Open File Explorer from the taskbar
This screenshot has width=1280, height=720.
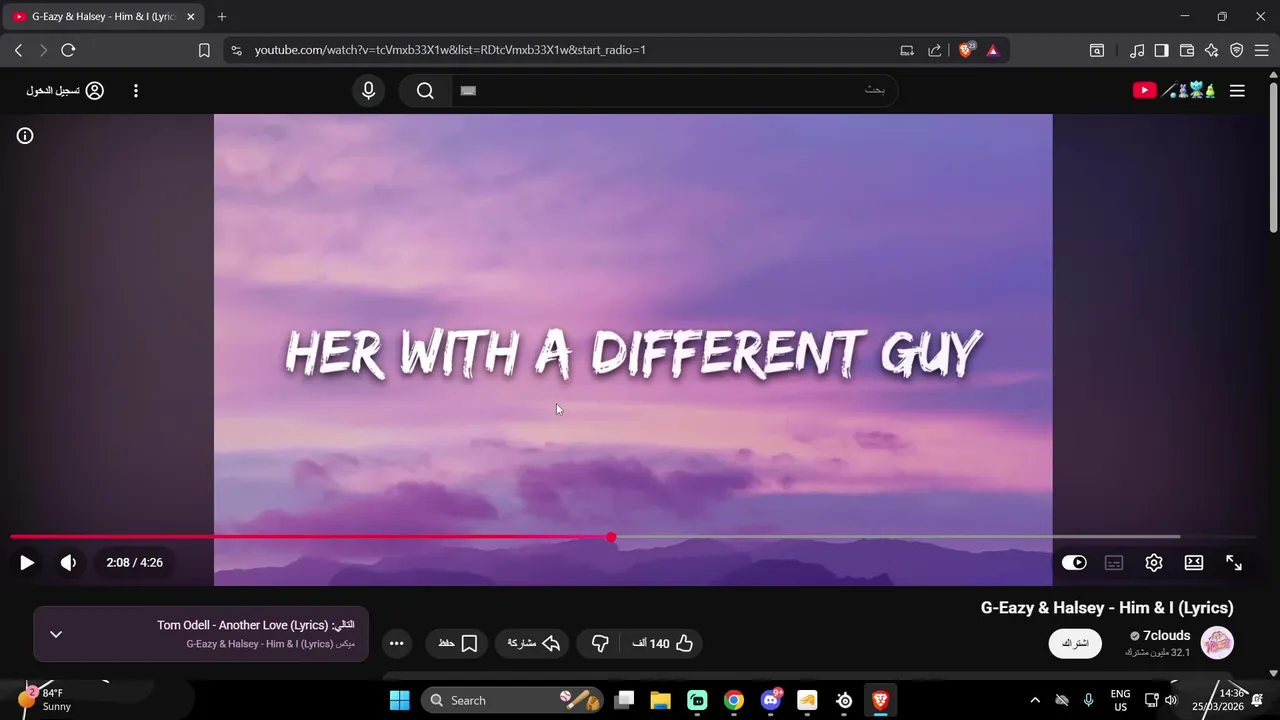pos(661,700)
